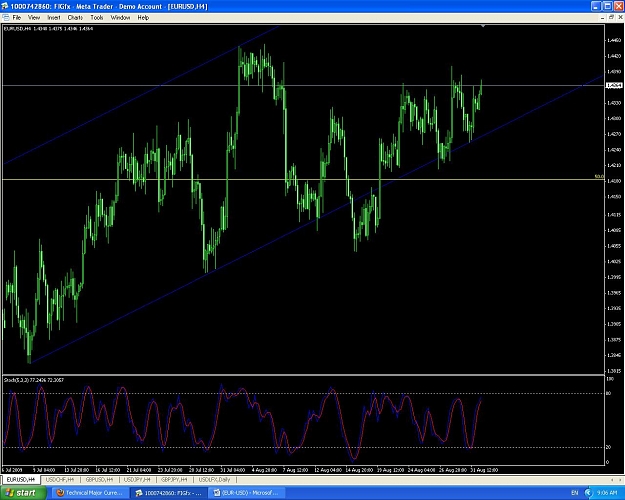
Task: Open the Help menu
Action: [x=143, y=18]
